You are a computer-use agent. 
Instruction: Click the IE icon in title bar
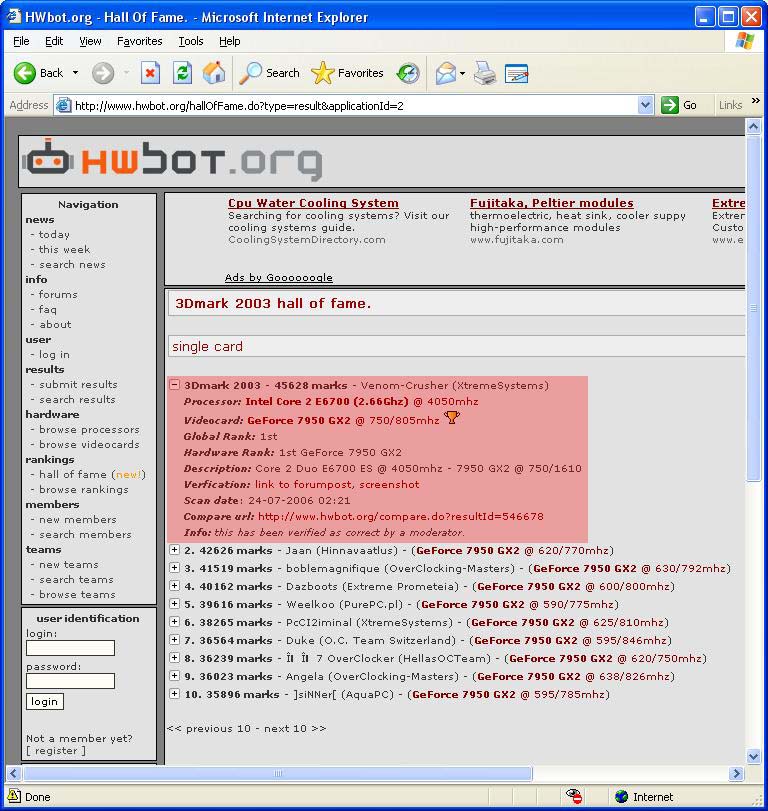[14, 17]
